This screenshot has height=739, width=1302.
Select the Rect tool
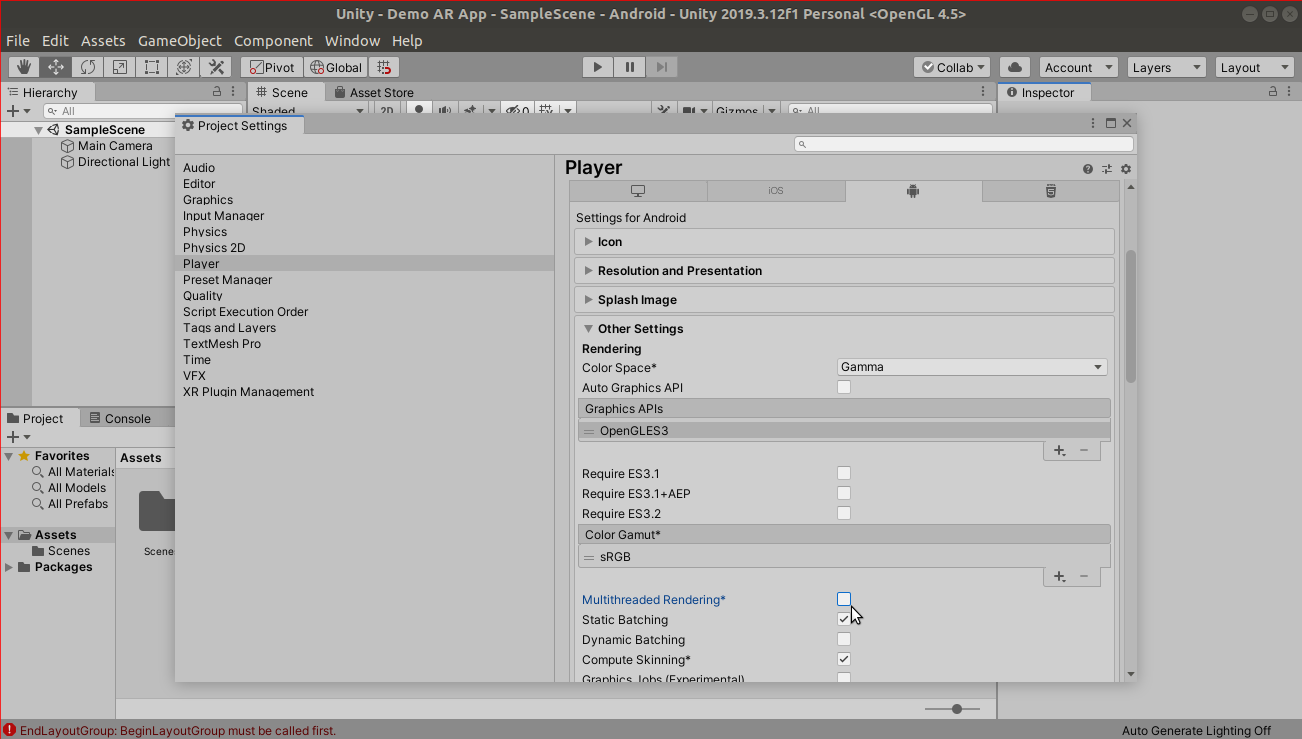click(x=152, y=67)
